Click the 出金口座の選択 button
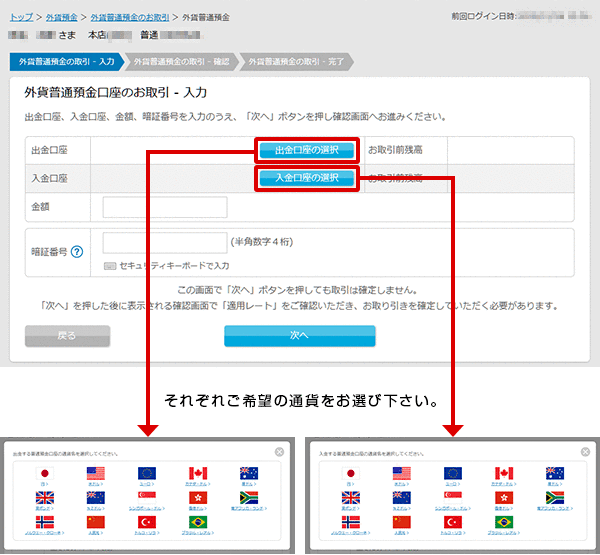The image size is (600, 555). pyautogui.click(x=307, y=150)
